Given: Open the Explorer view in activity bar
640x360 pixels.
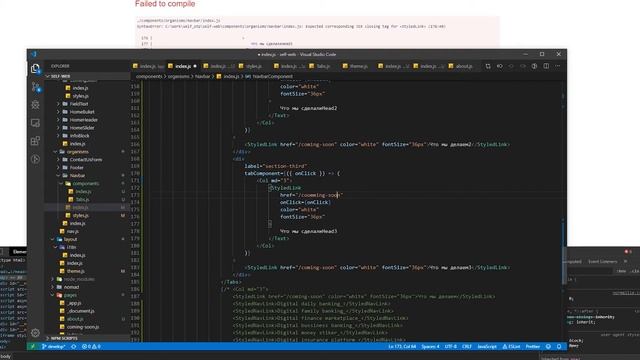Looking at the screenshot, I should pyautogui.click(x=36, y=69).
